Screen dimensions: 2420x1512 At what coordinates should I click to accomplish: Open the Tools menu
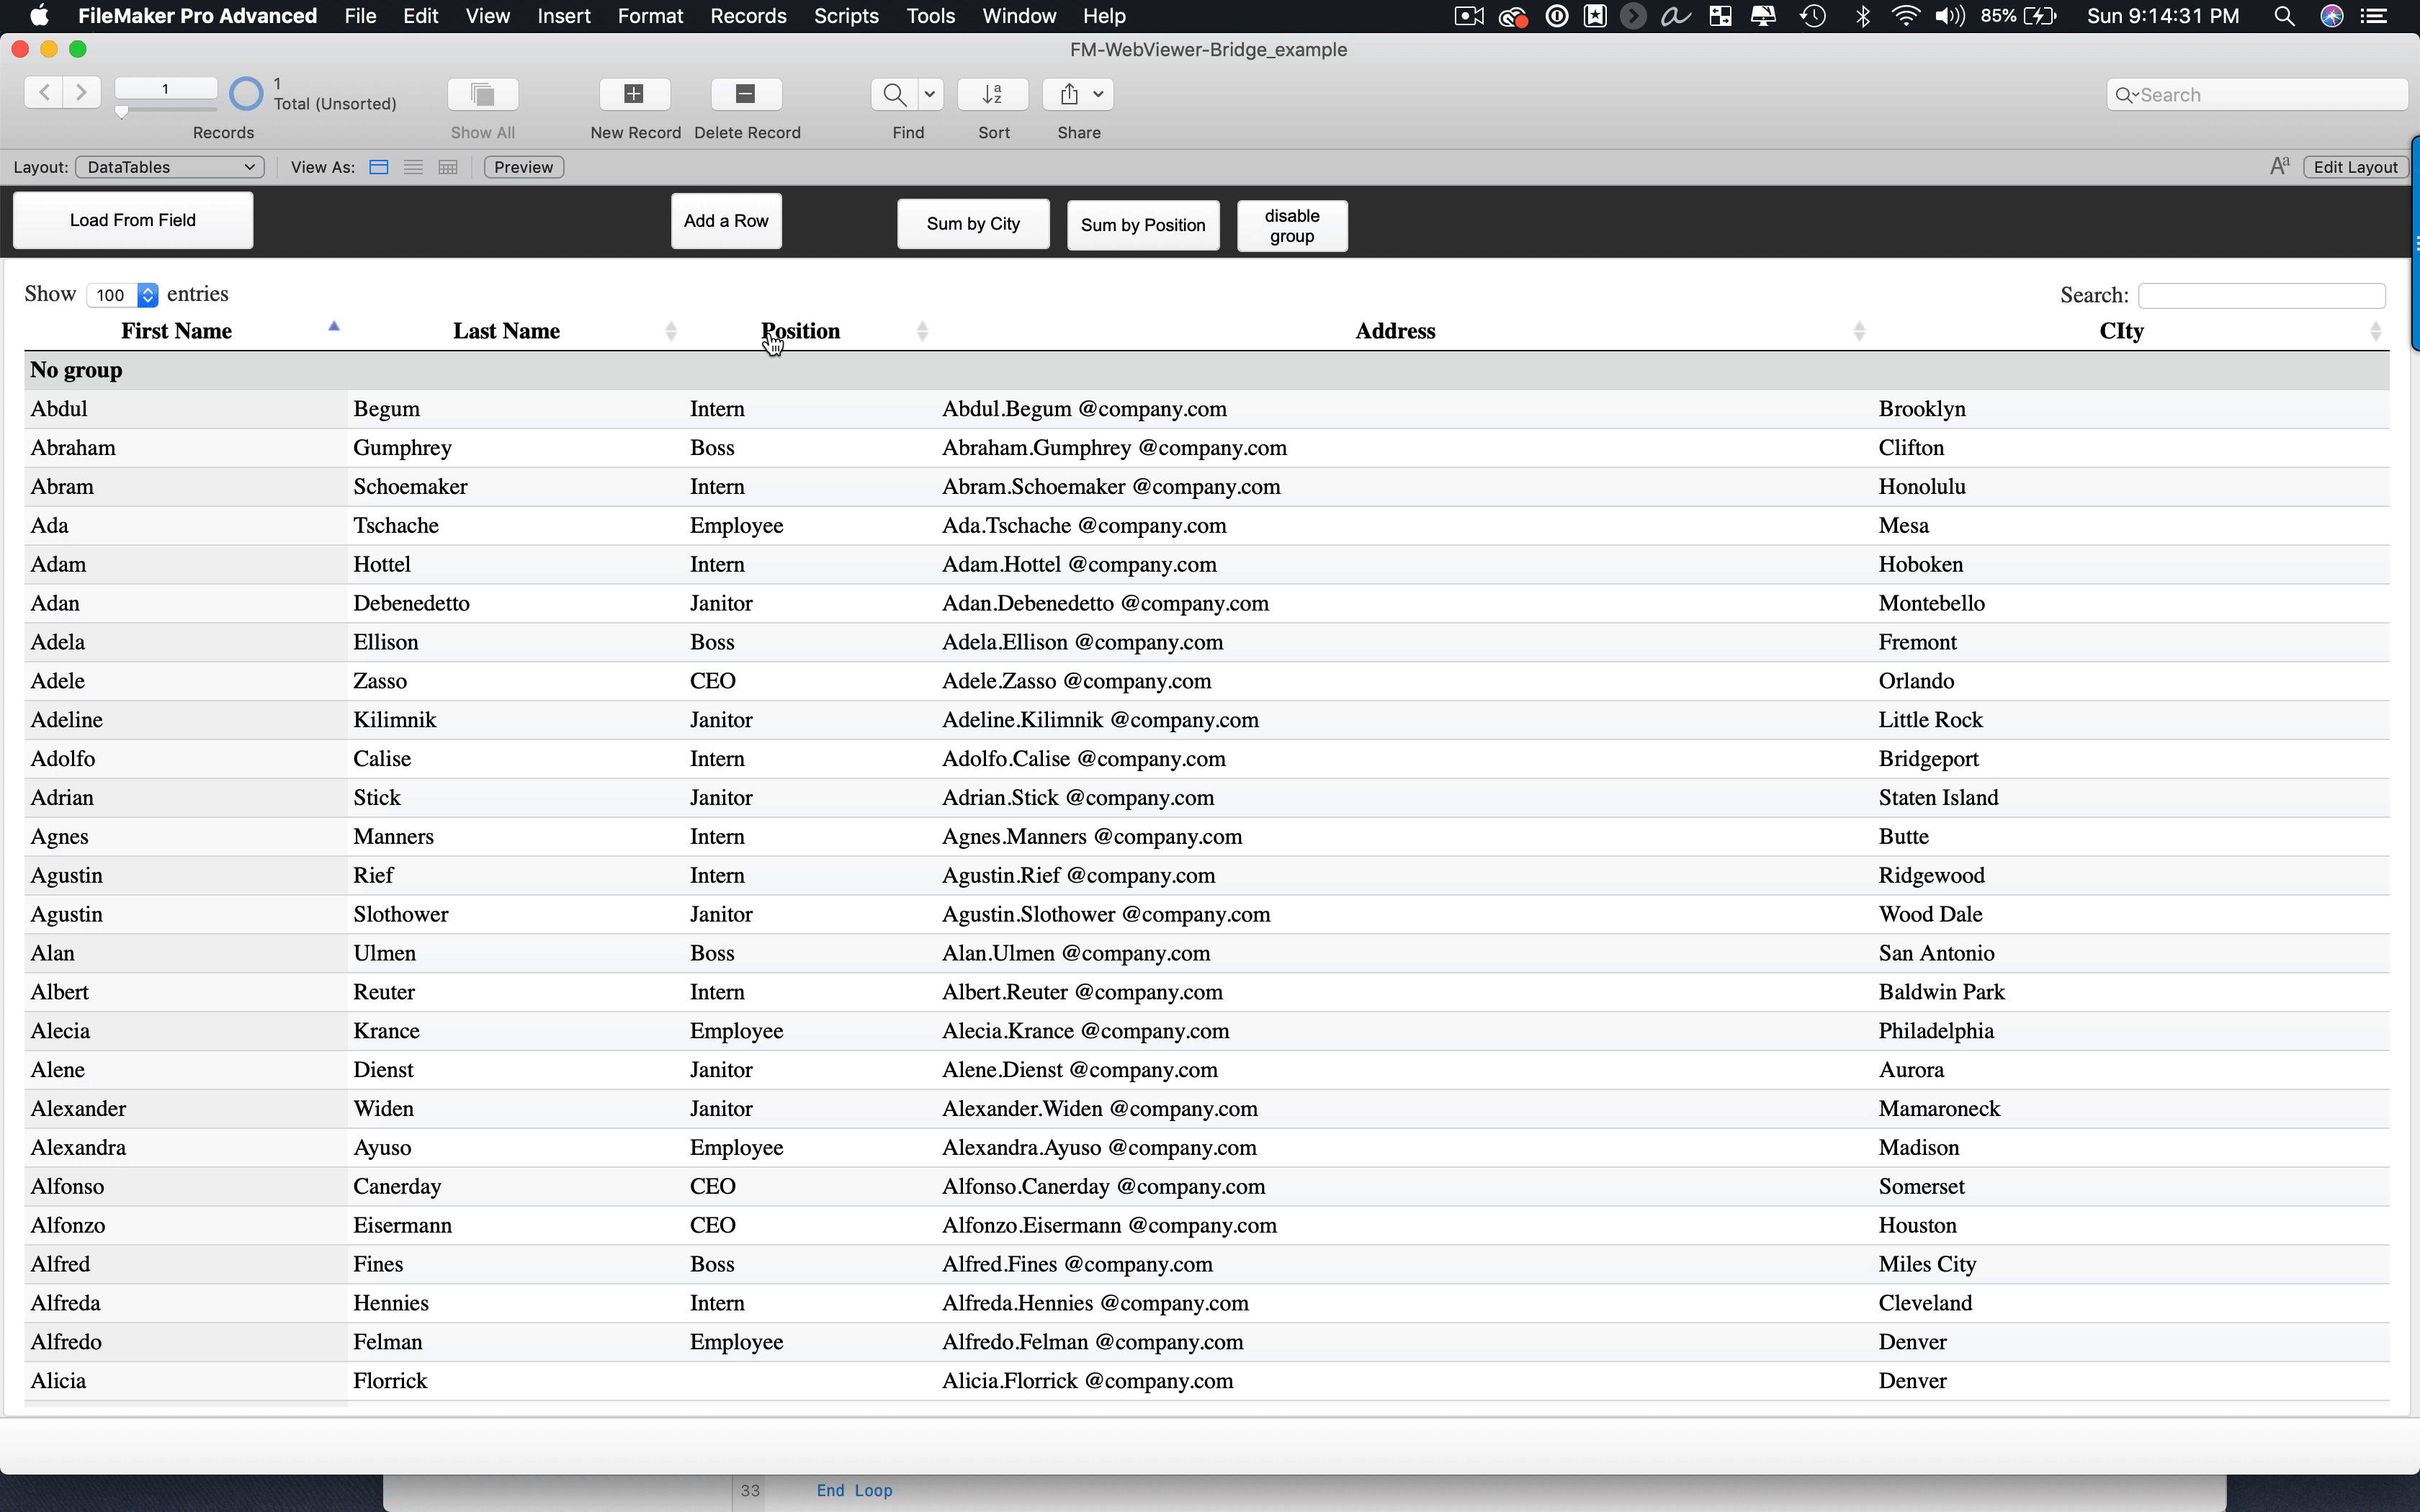coord(931,16)
